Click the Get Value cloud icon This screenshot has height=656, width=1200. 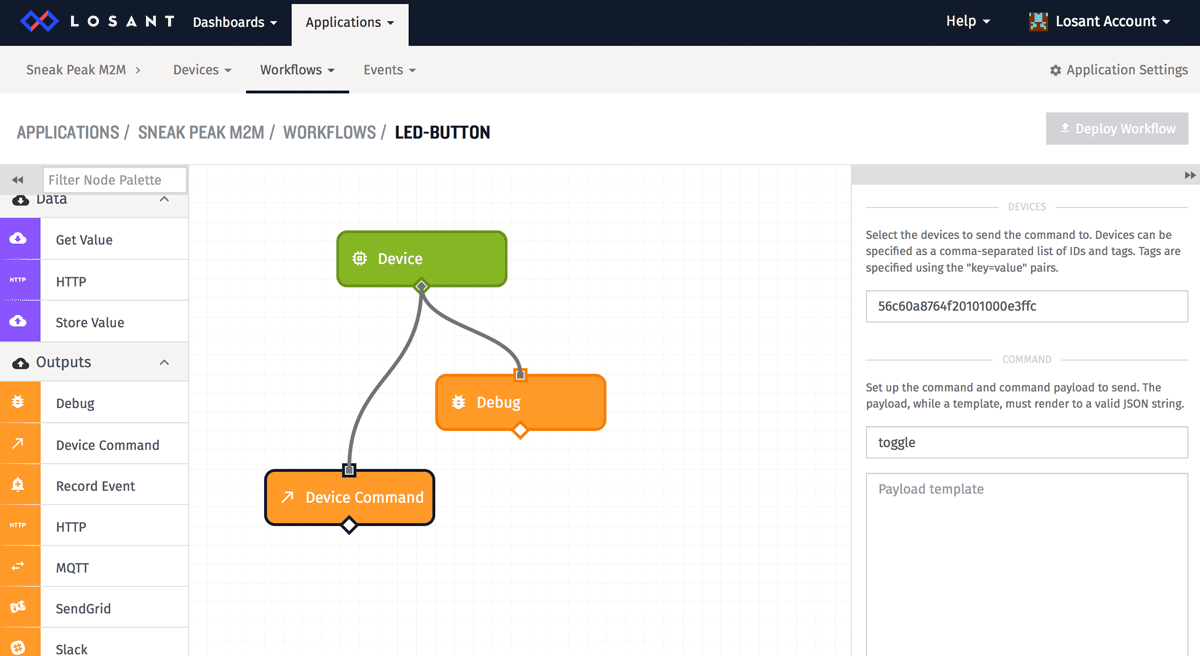[18, 239]
